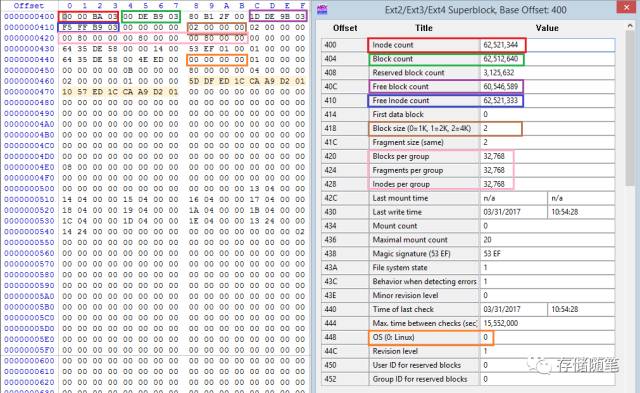Click offset row 0000000500 in hex view
This screenshot has height=393, width=640.
[x=29, y=189]
